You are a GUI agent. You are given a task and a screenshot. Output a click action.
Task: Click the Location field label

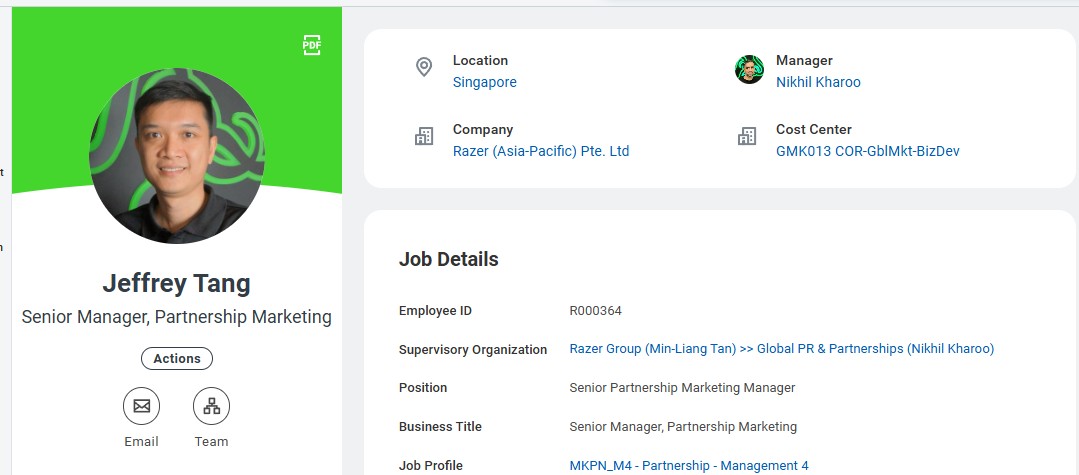[x=480, y=61]
